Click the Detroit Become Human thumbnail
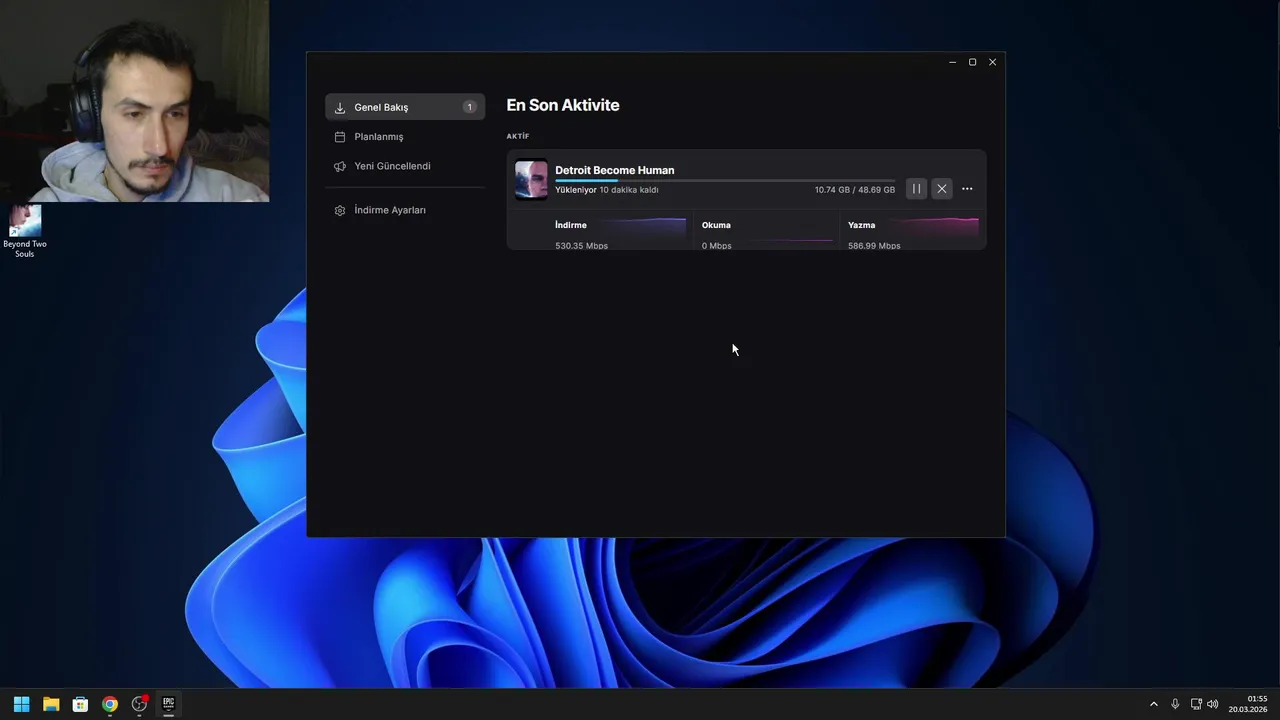Image resolution: width=1280 pixels, height=720 pixels. point(531,180)
